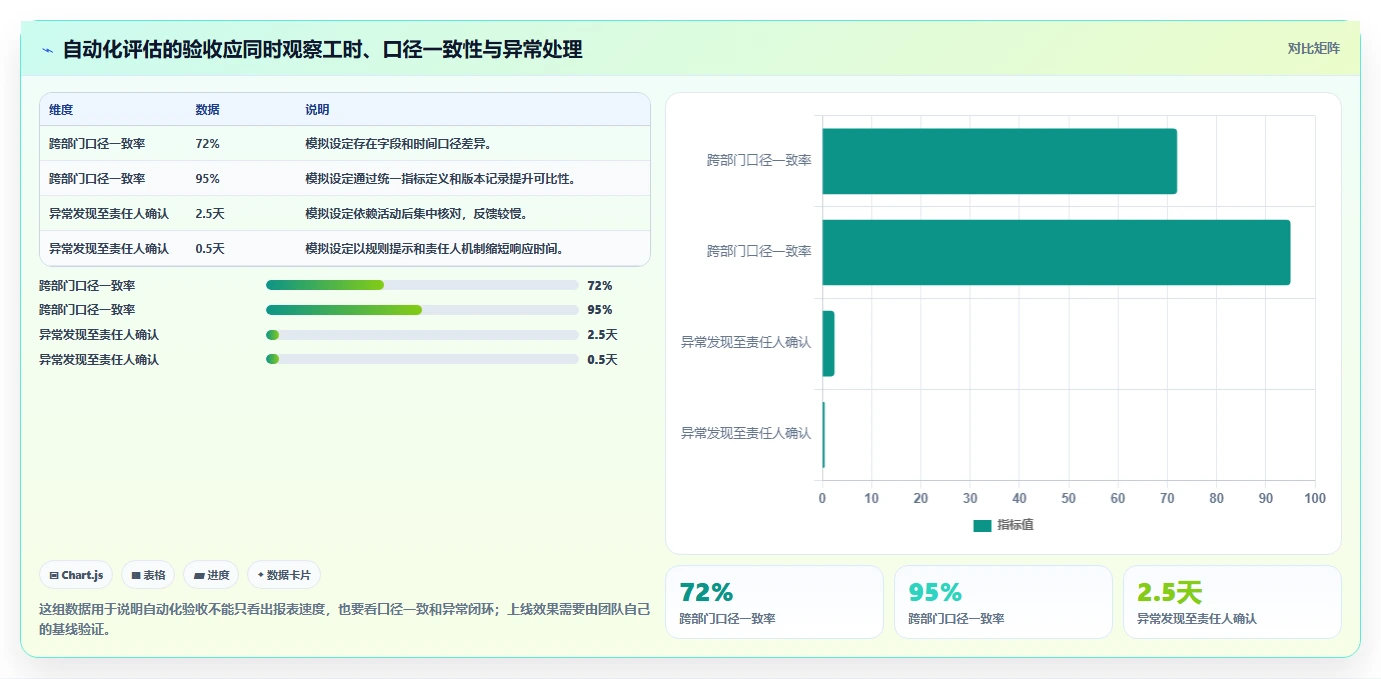Click the 跨部门口径一致率 caption under the 95% card figure
This screenshot has width=1381, height=679.
pyautogui.click(x=956, y=619)
